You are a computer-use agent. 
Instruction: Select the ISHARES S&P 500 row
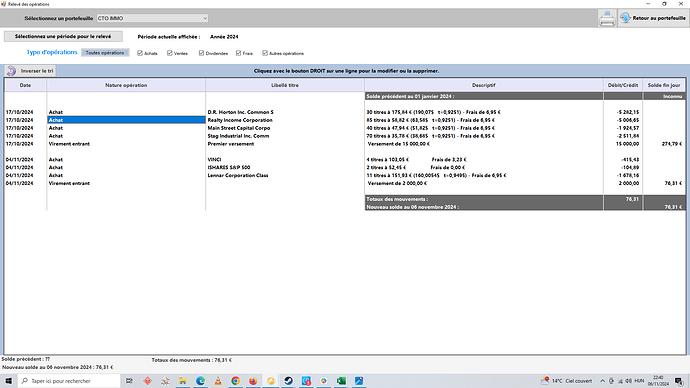coord(345,168)
